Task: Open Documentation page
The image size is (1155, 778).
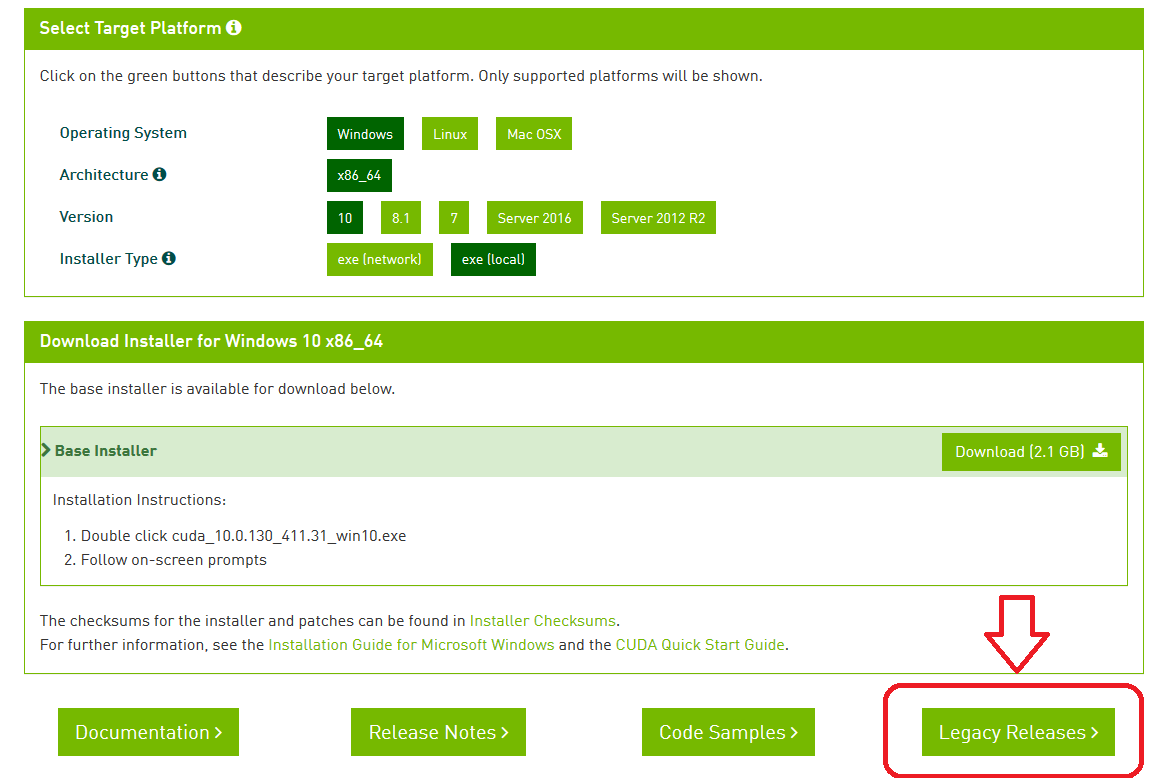Action: (149, 732)
